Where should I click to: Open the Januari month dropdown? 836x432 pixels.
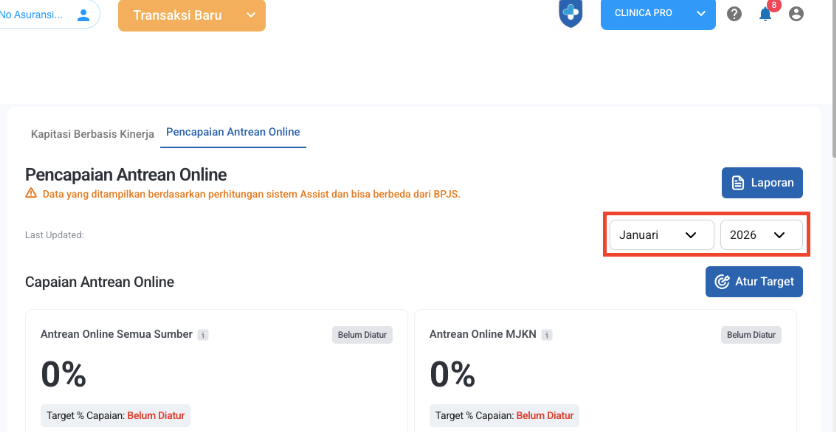click(x=659, y=235)
